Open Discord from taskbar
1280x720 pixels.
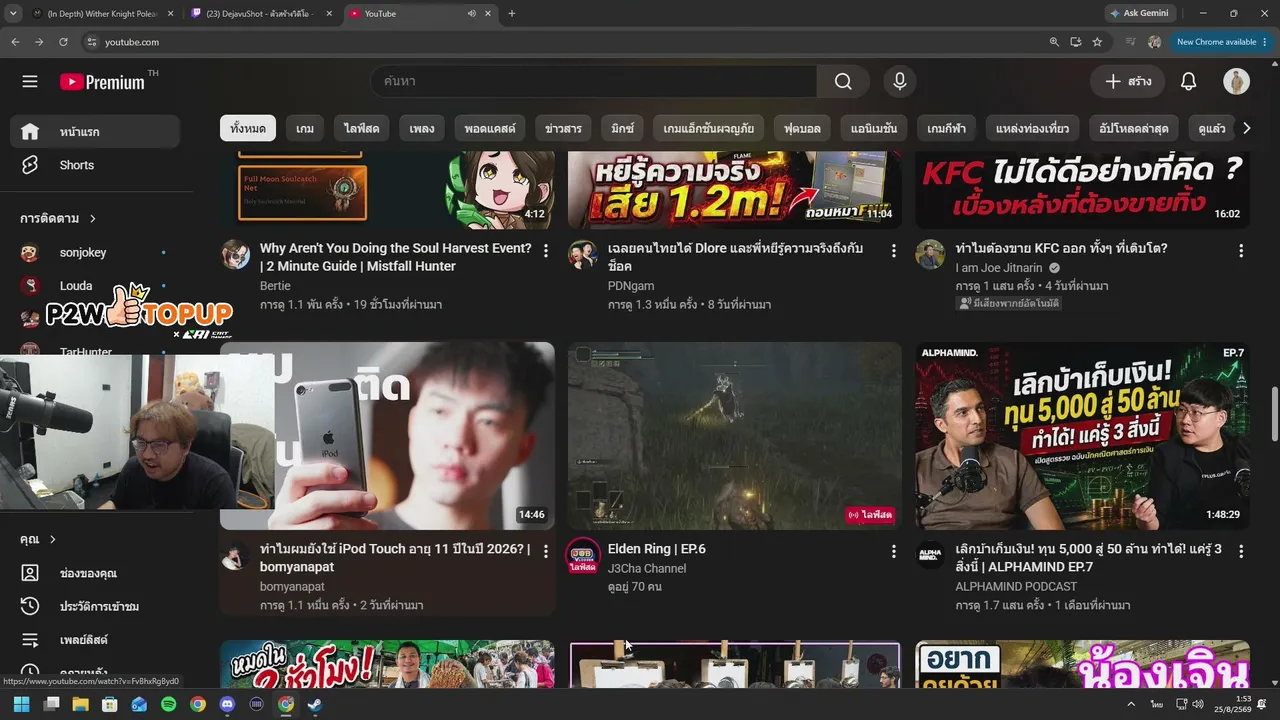[227, 704]
